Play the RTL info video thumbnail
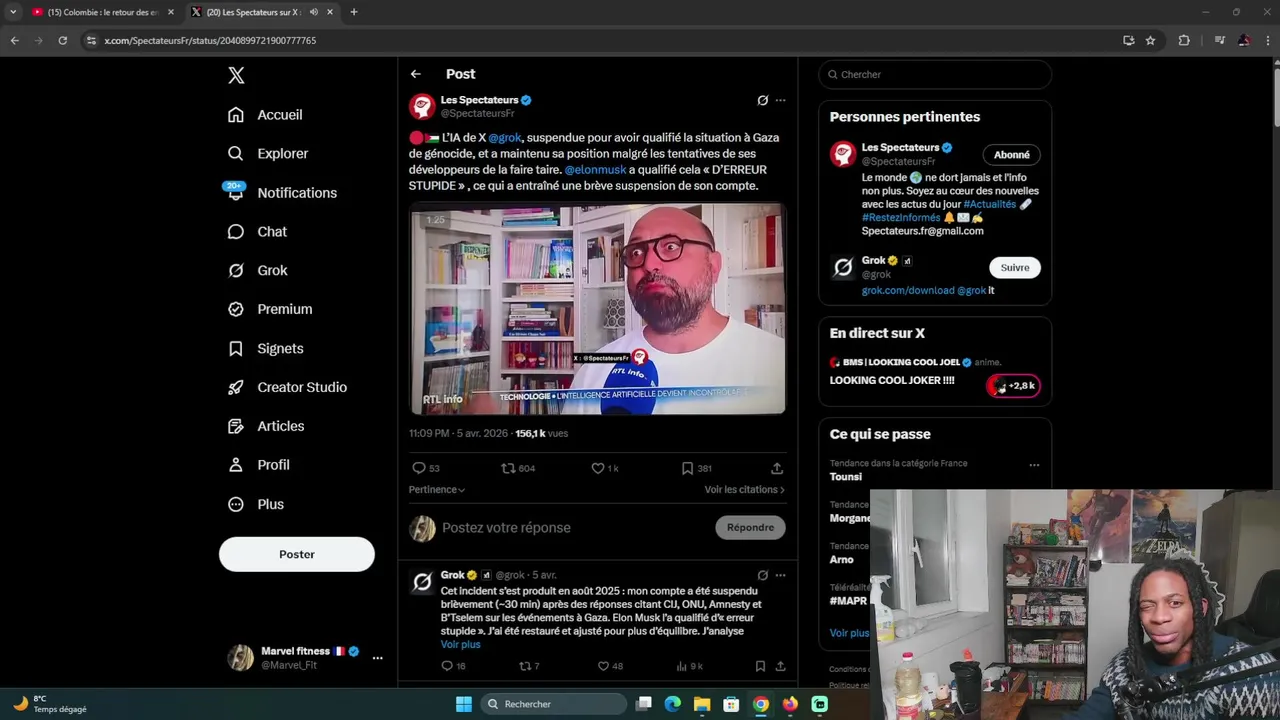The image size is (1280, 720). 598,309
